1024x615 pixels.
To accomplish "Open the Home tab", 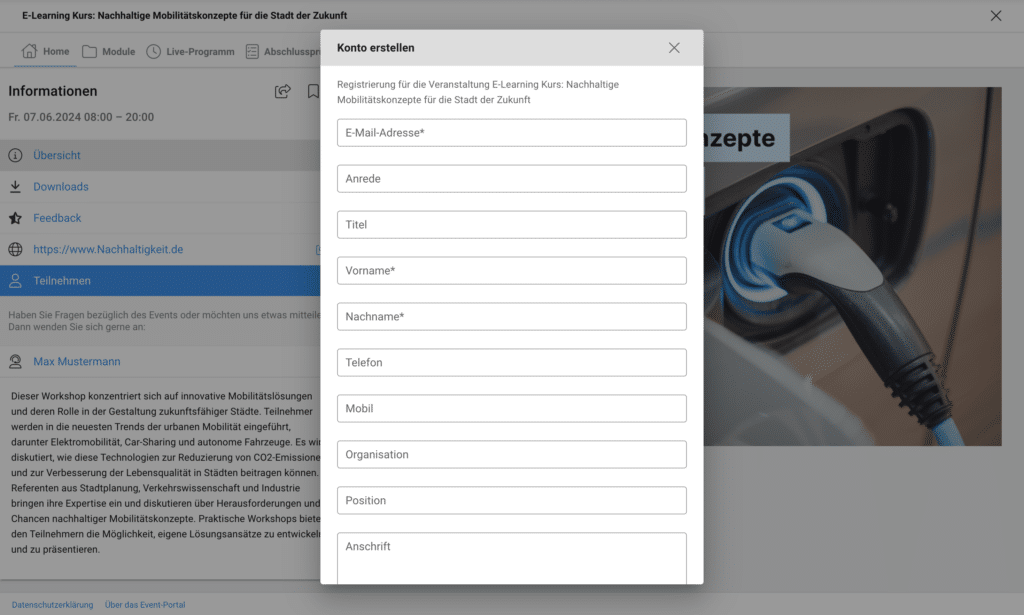I will 46,52.
